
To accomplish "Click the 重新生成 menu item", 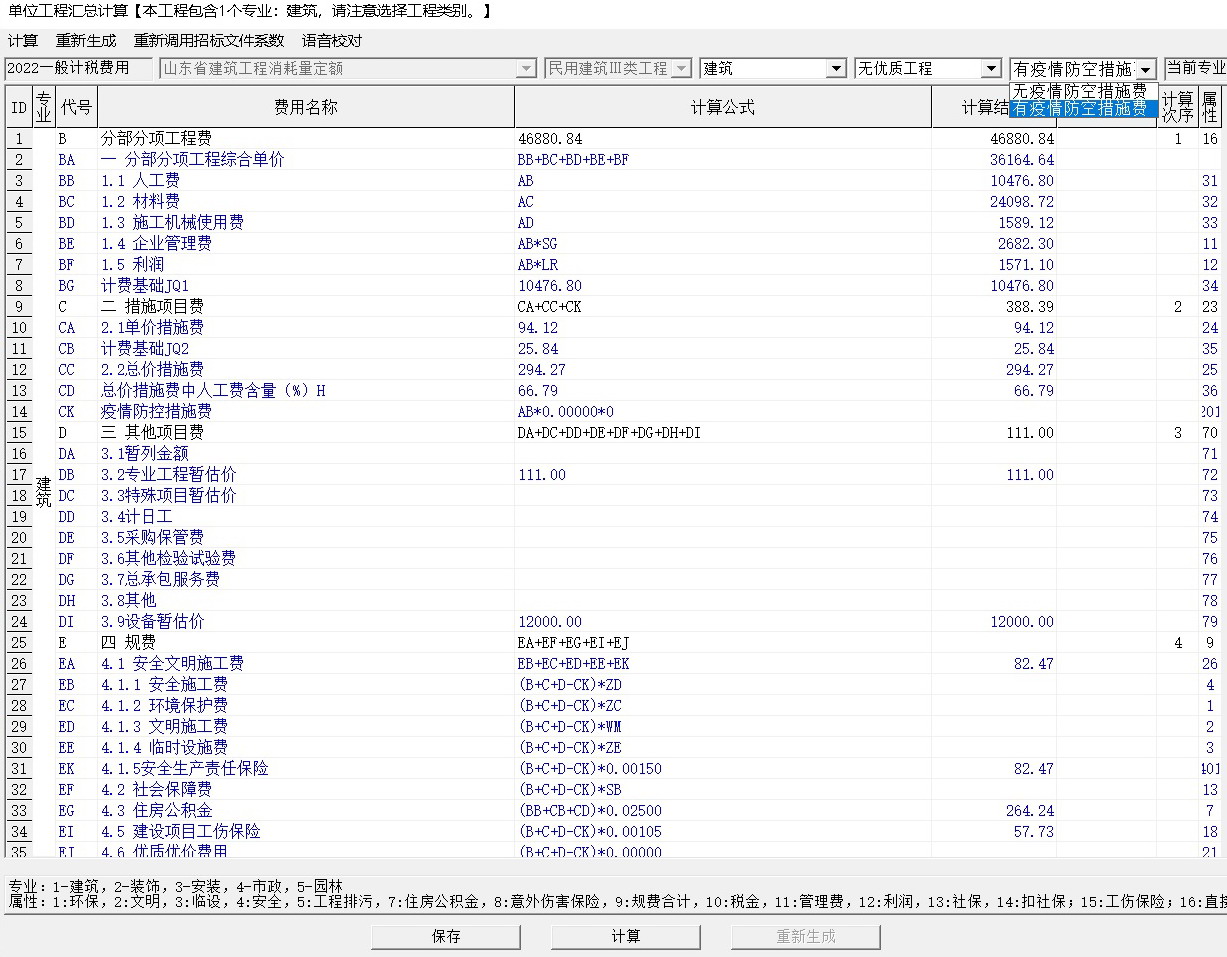I will (x=86, y=41).
